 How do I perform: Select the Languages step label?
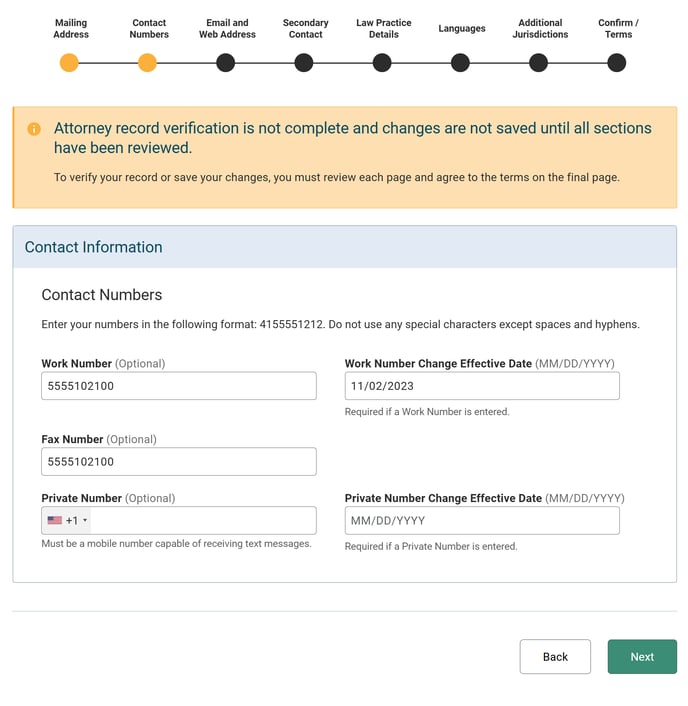point(461,28)
